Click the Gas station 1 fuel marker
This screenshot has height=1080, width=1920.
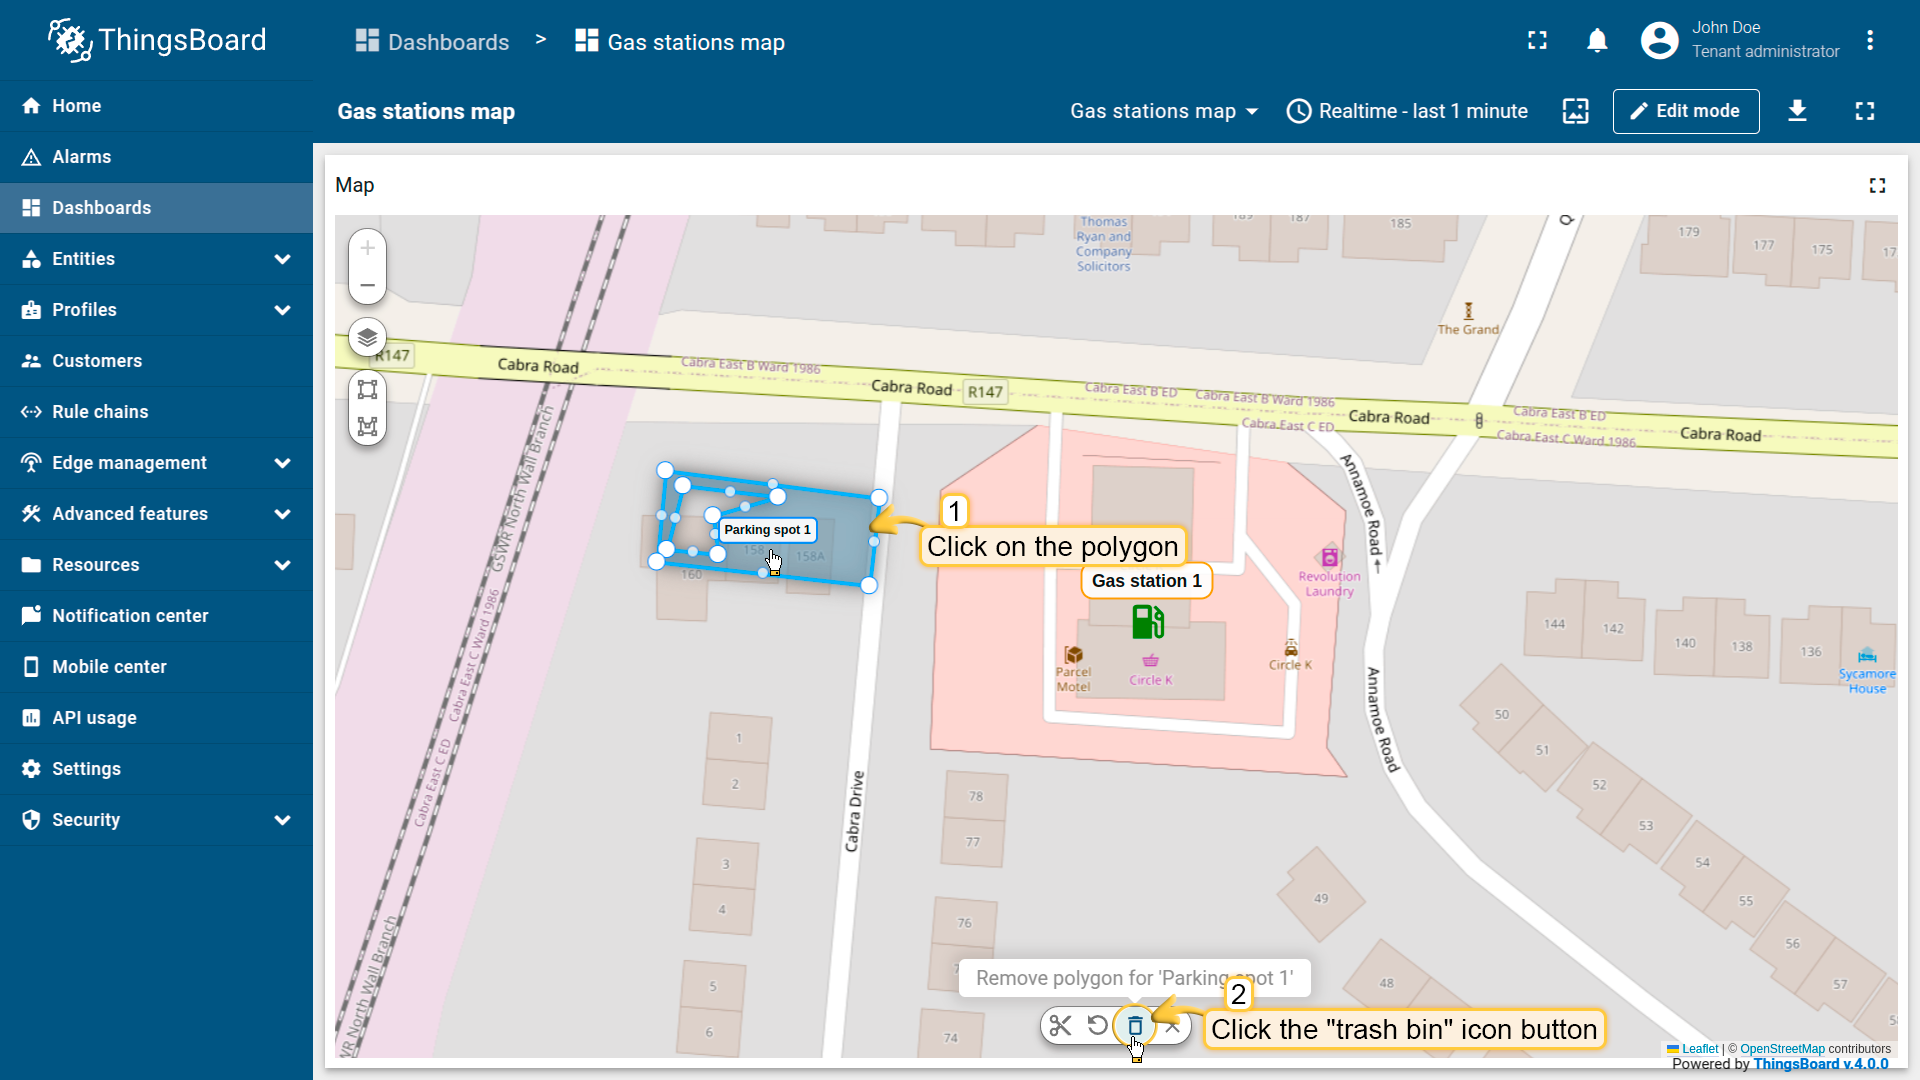(x=1147, y=622)
